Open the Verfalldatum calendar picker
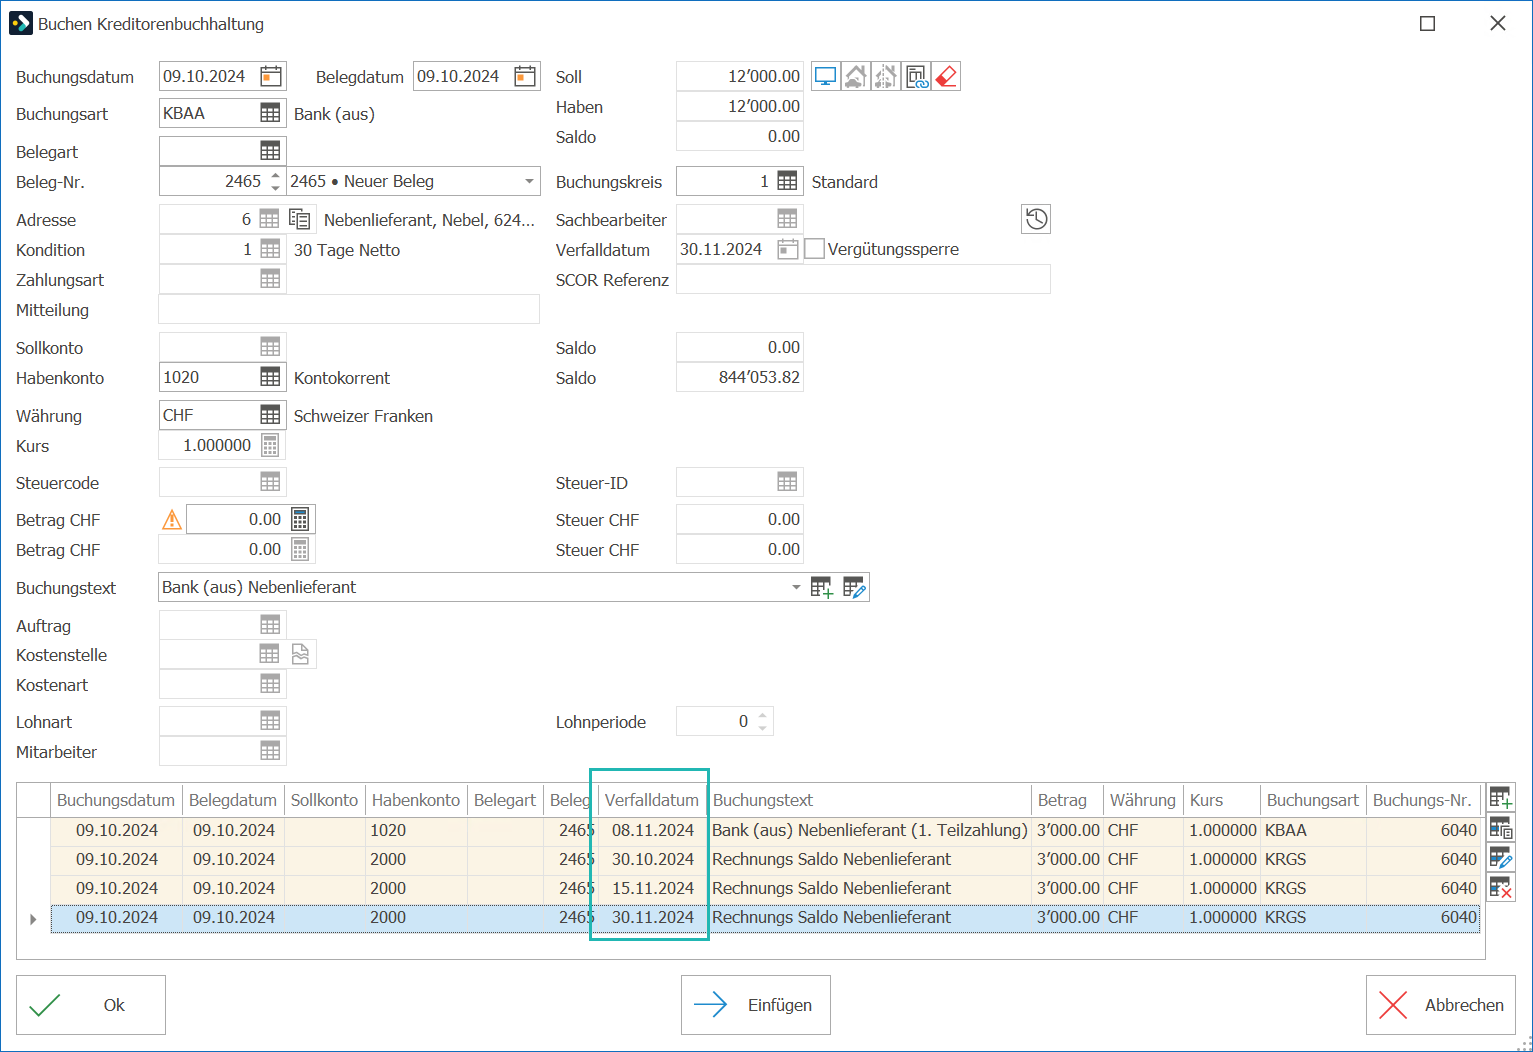The height and width of the screenshot is (1052, 1533). pyautogui.click(x=788, y=249)
